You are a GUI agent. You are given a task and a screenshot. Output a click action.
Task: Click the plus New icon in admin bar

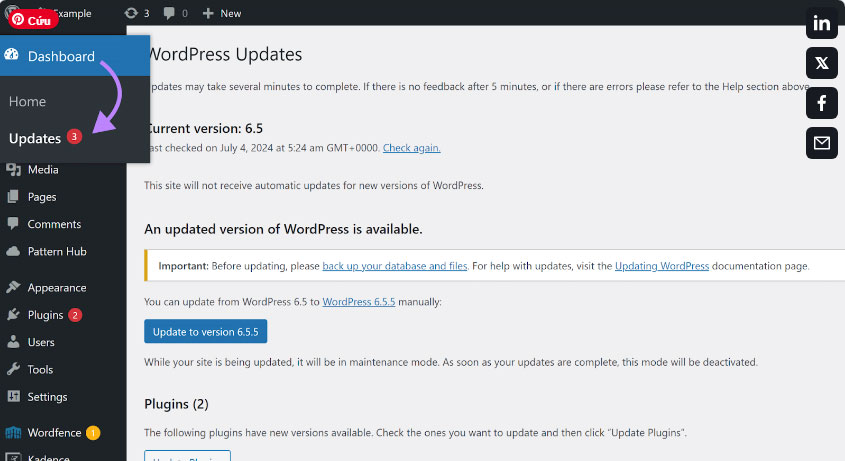(208, 13)
